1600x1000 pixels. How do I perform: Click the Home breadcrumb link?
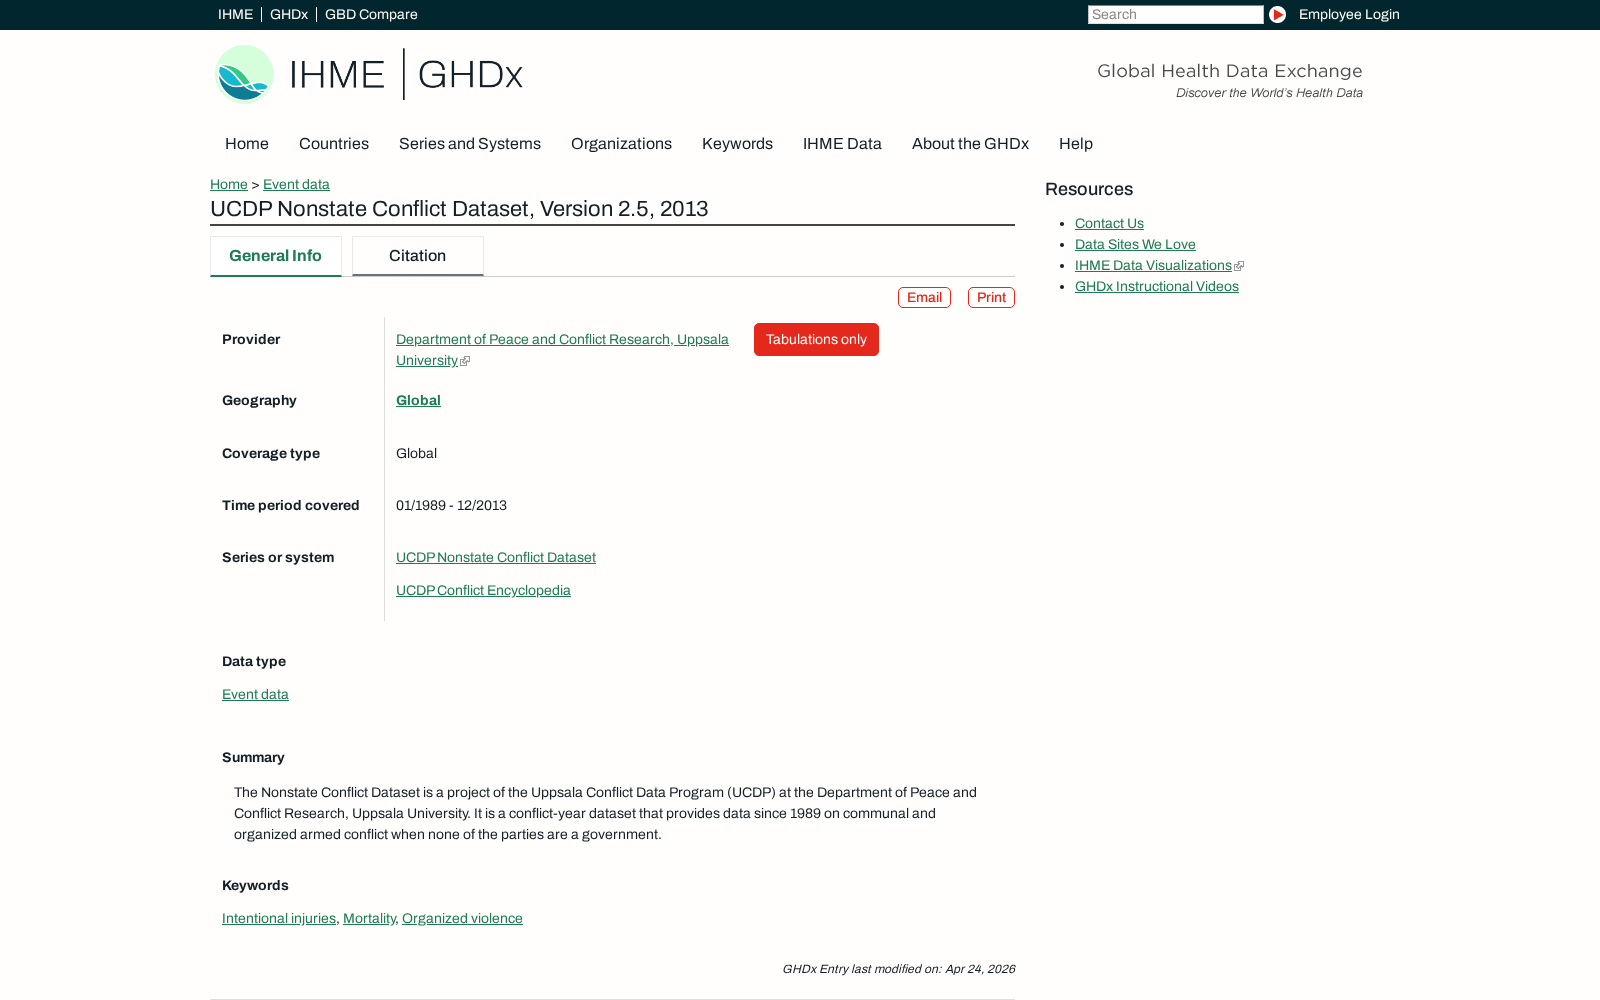pyautogui.click(x=229, y=184)
